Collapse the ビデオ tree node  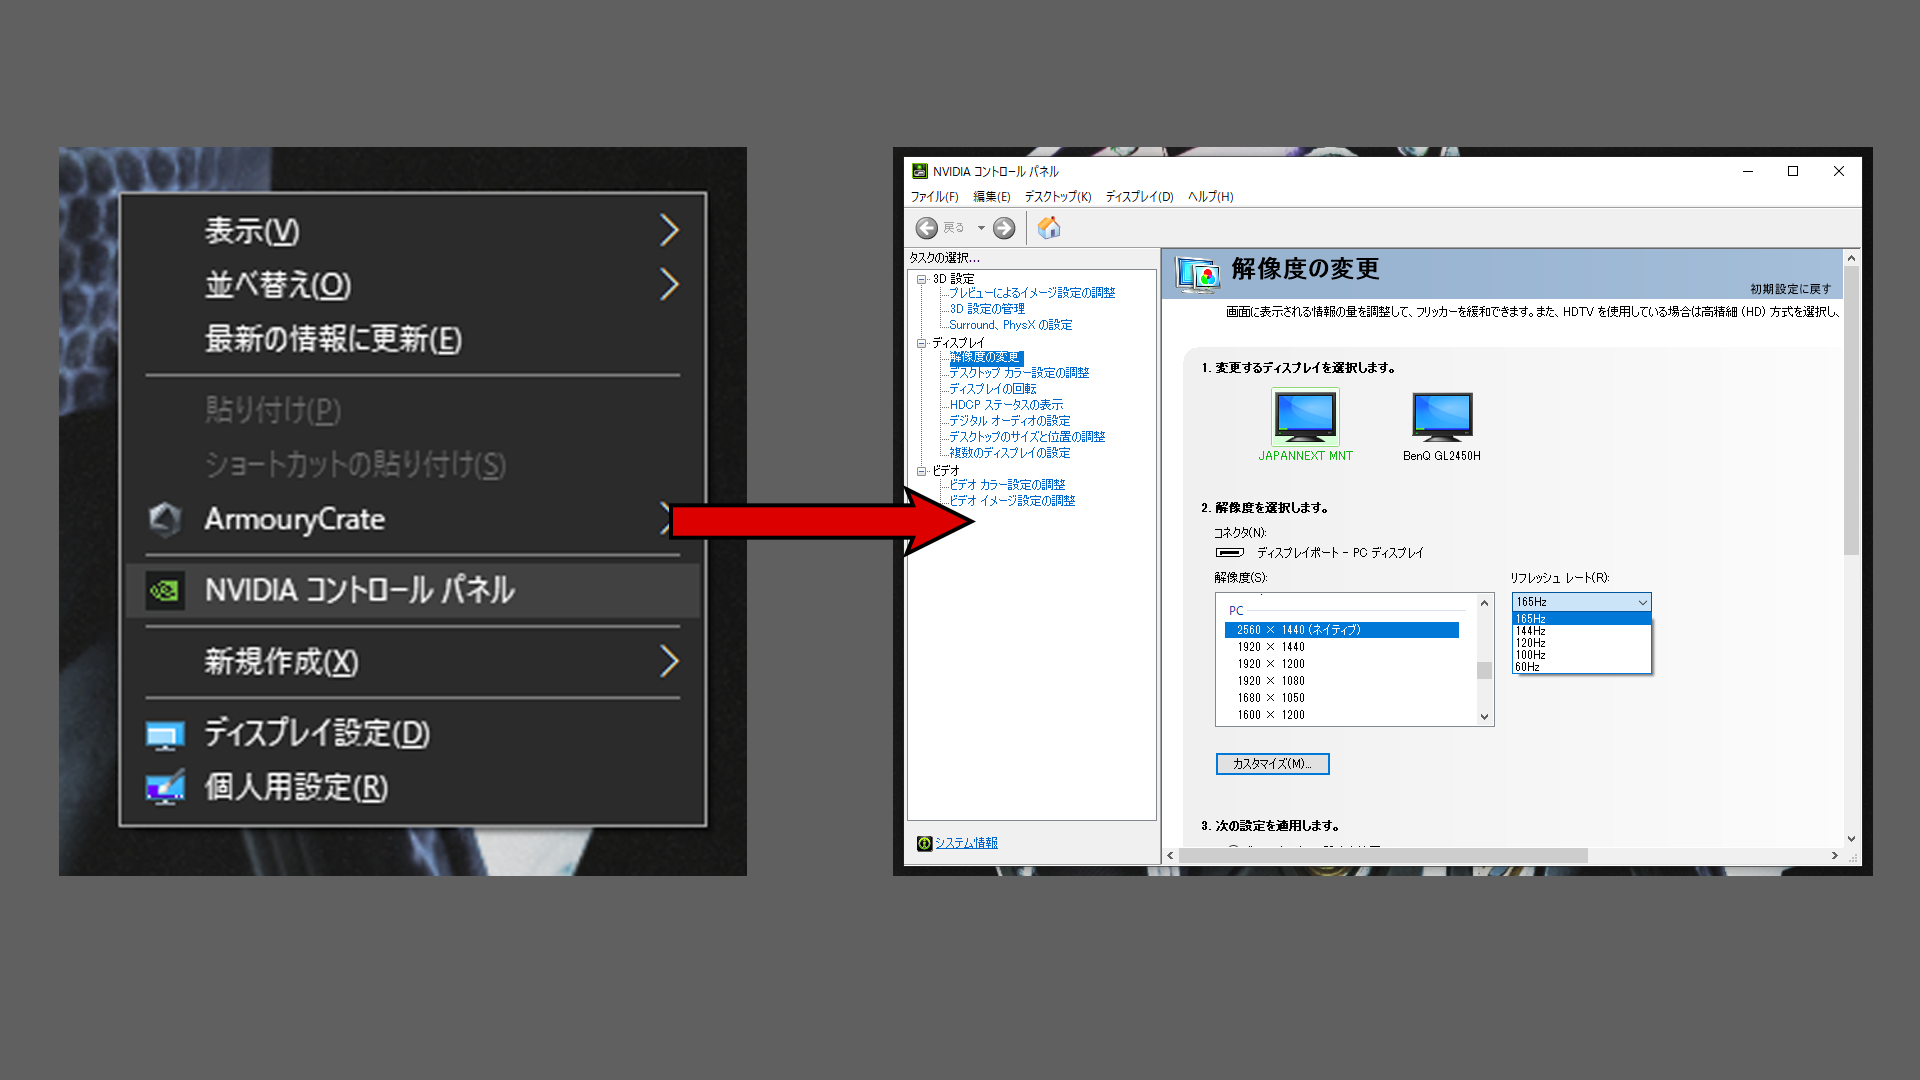(x=922, y=471)
